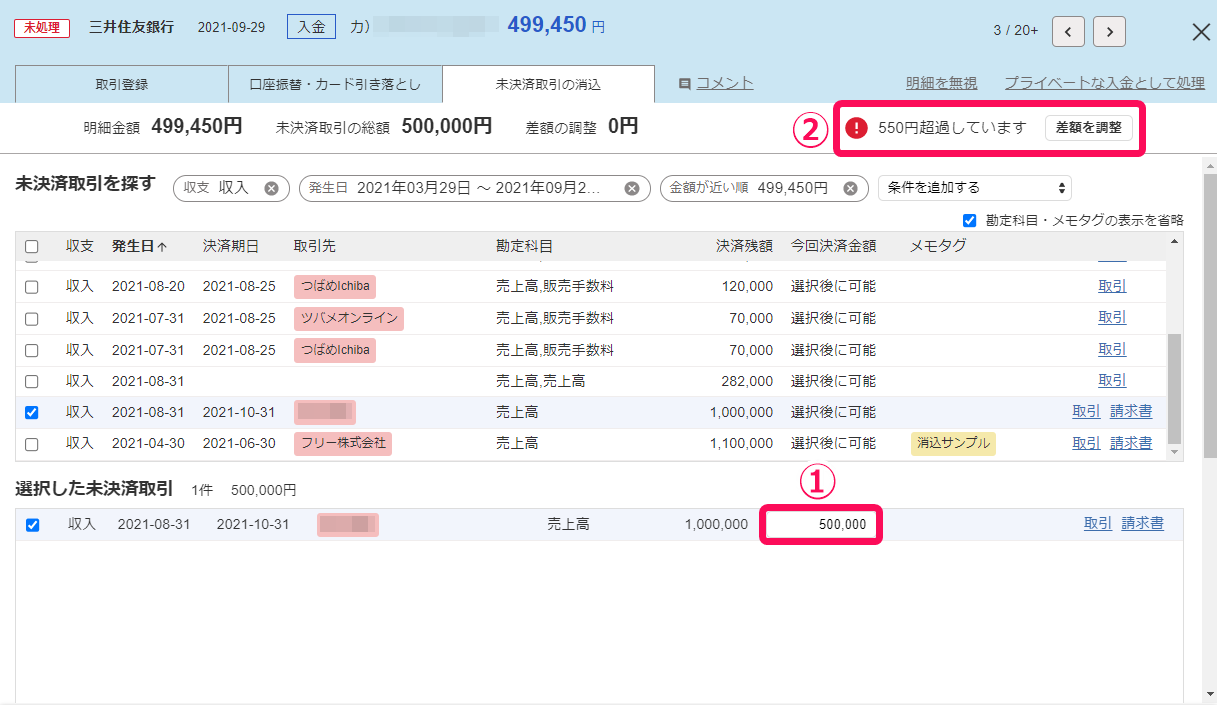
Task: Check the ツバメオンライン 70,000 row
Action: tap(32, 319)
